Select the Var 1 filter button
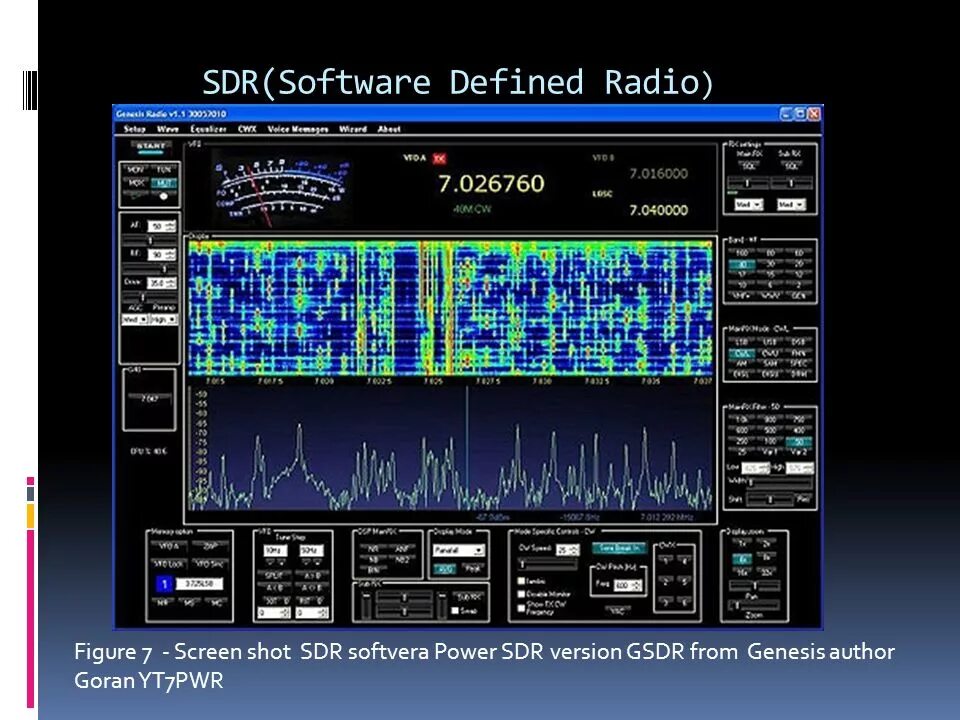 (771, 452)
